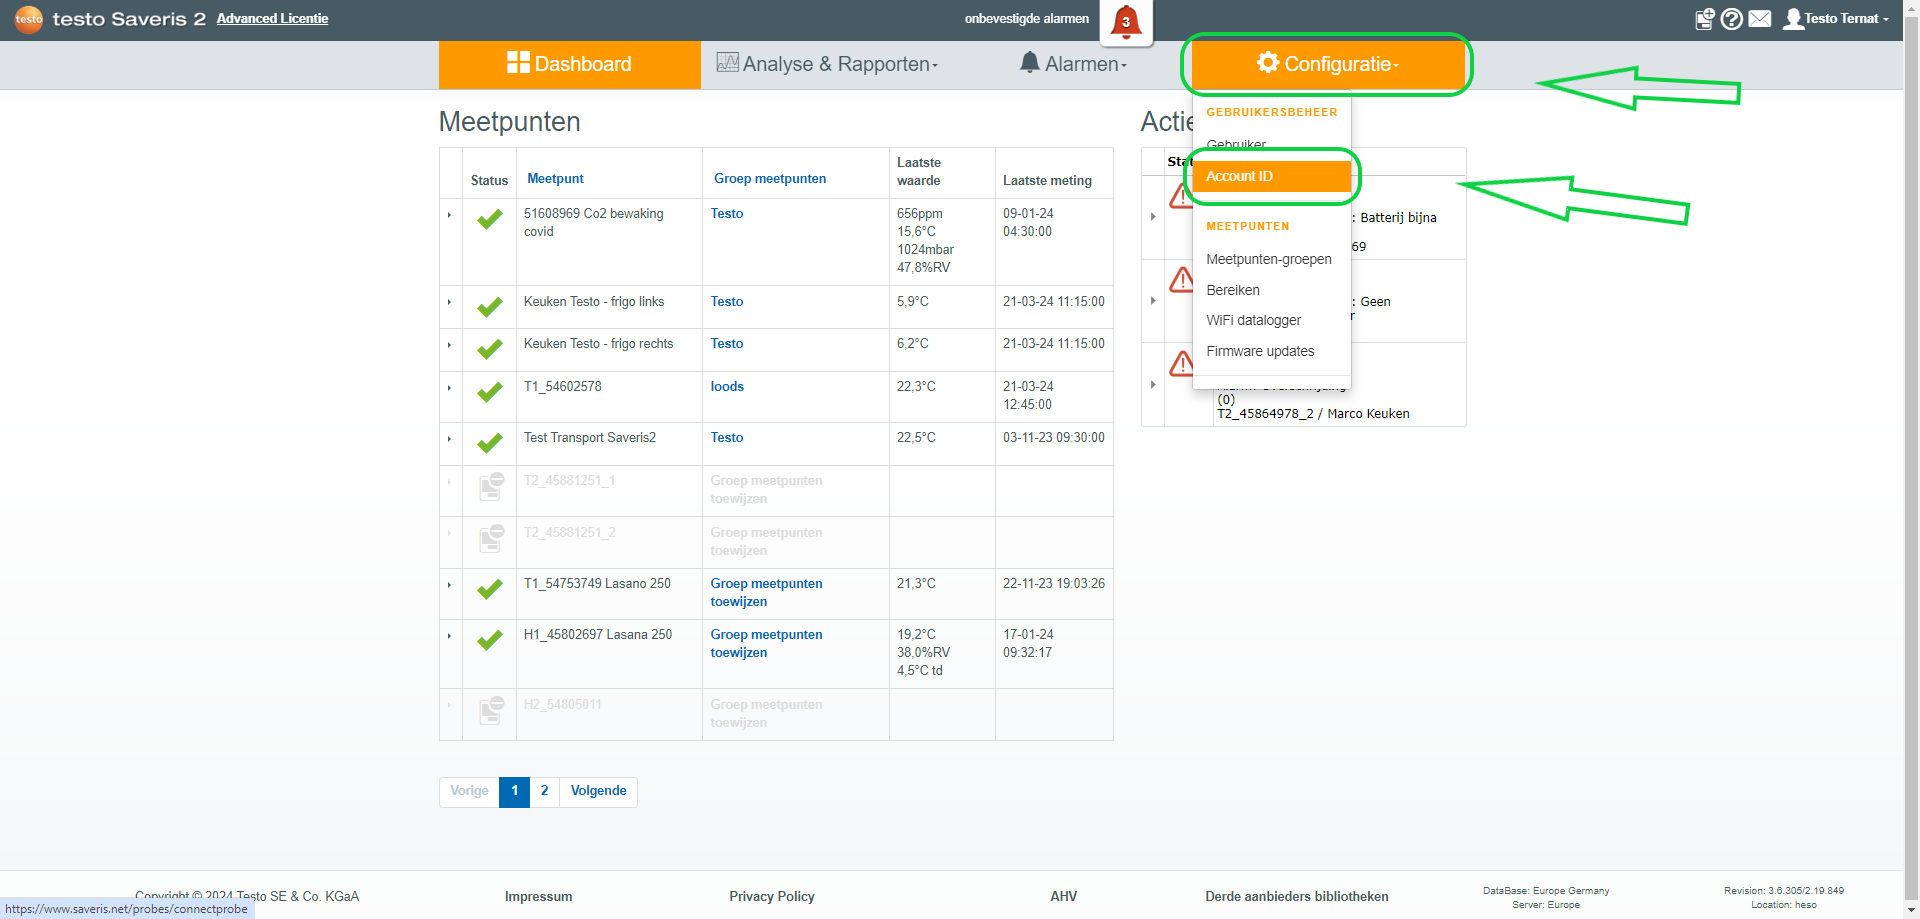Click green checkmark for Test Transport Saveris2

(490, 443)
